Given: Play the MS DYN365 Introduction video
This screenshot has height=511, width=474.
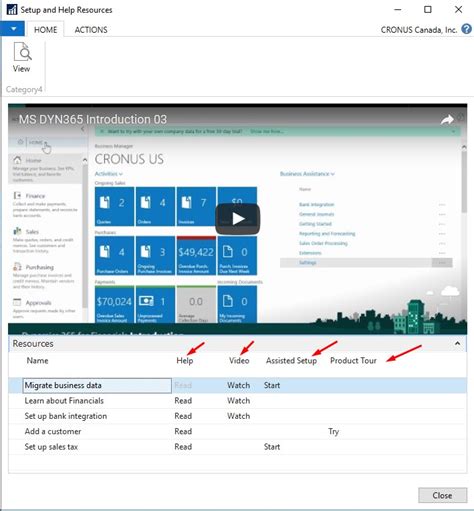Looking at the screenshot, I should (x=237, y=219).
